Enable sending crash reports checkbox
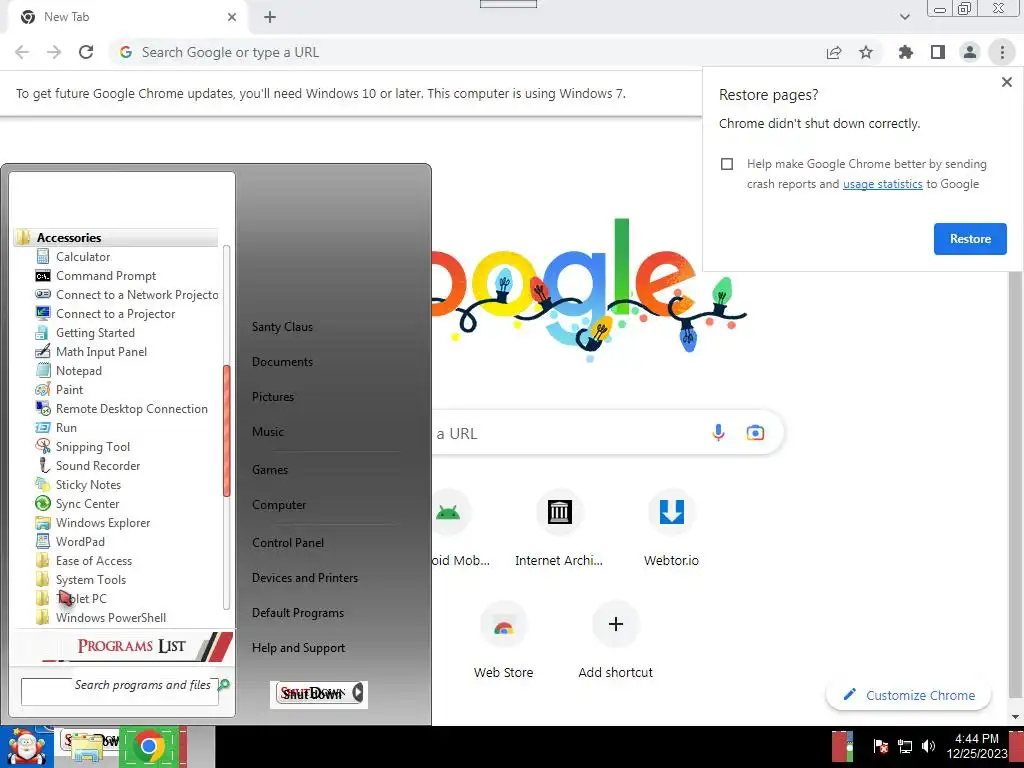 pyautogui.click(x=727, y=164)
